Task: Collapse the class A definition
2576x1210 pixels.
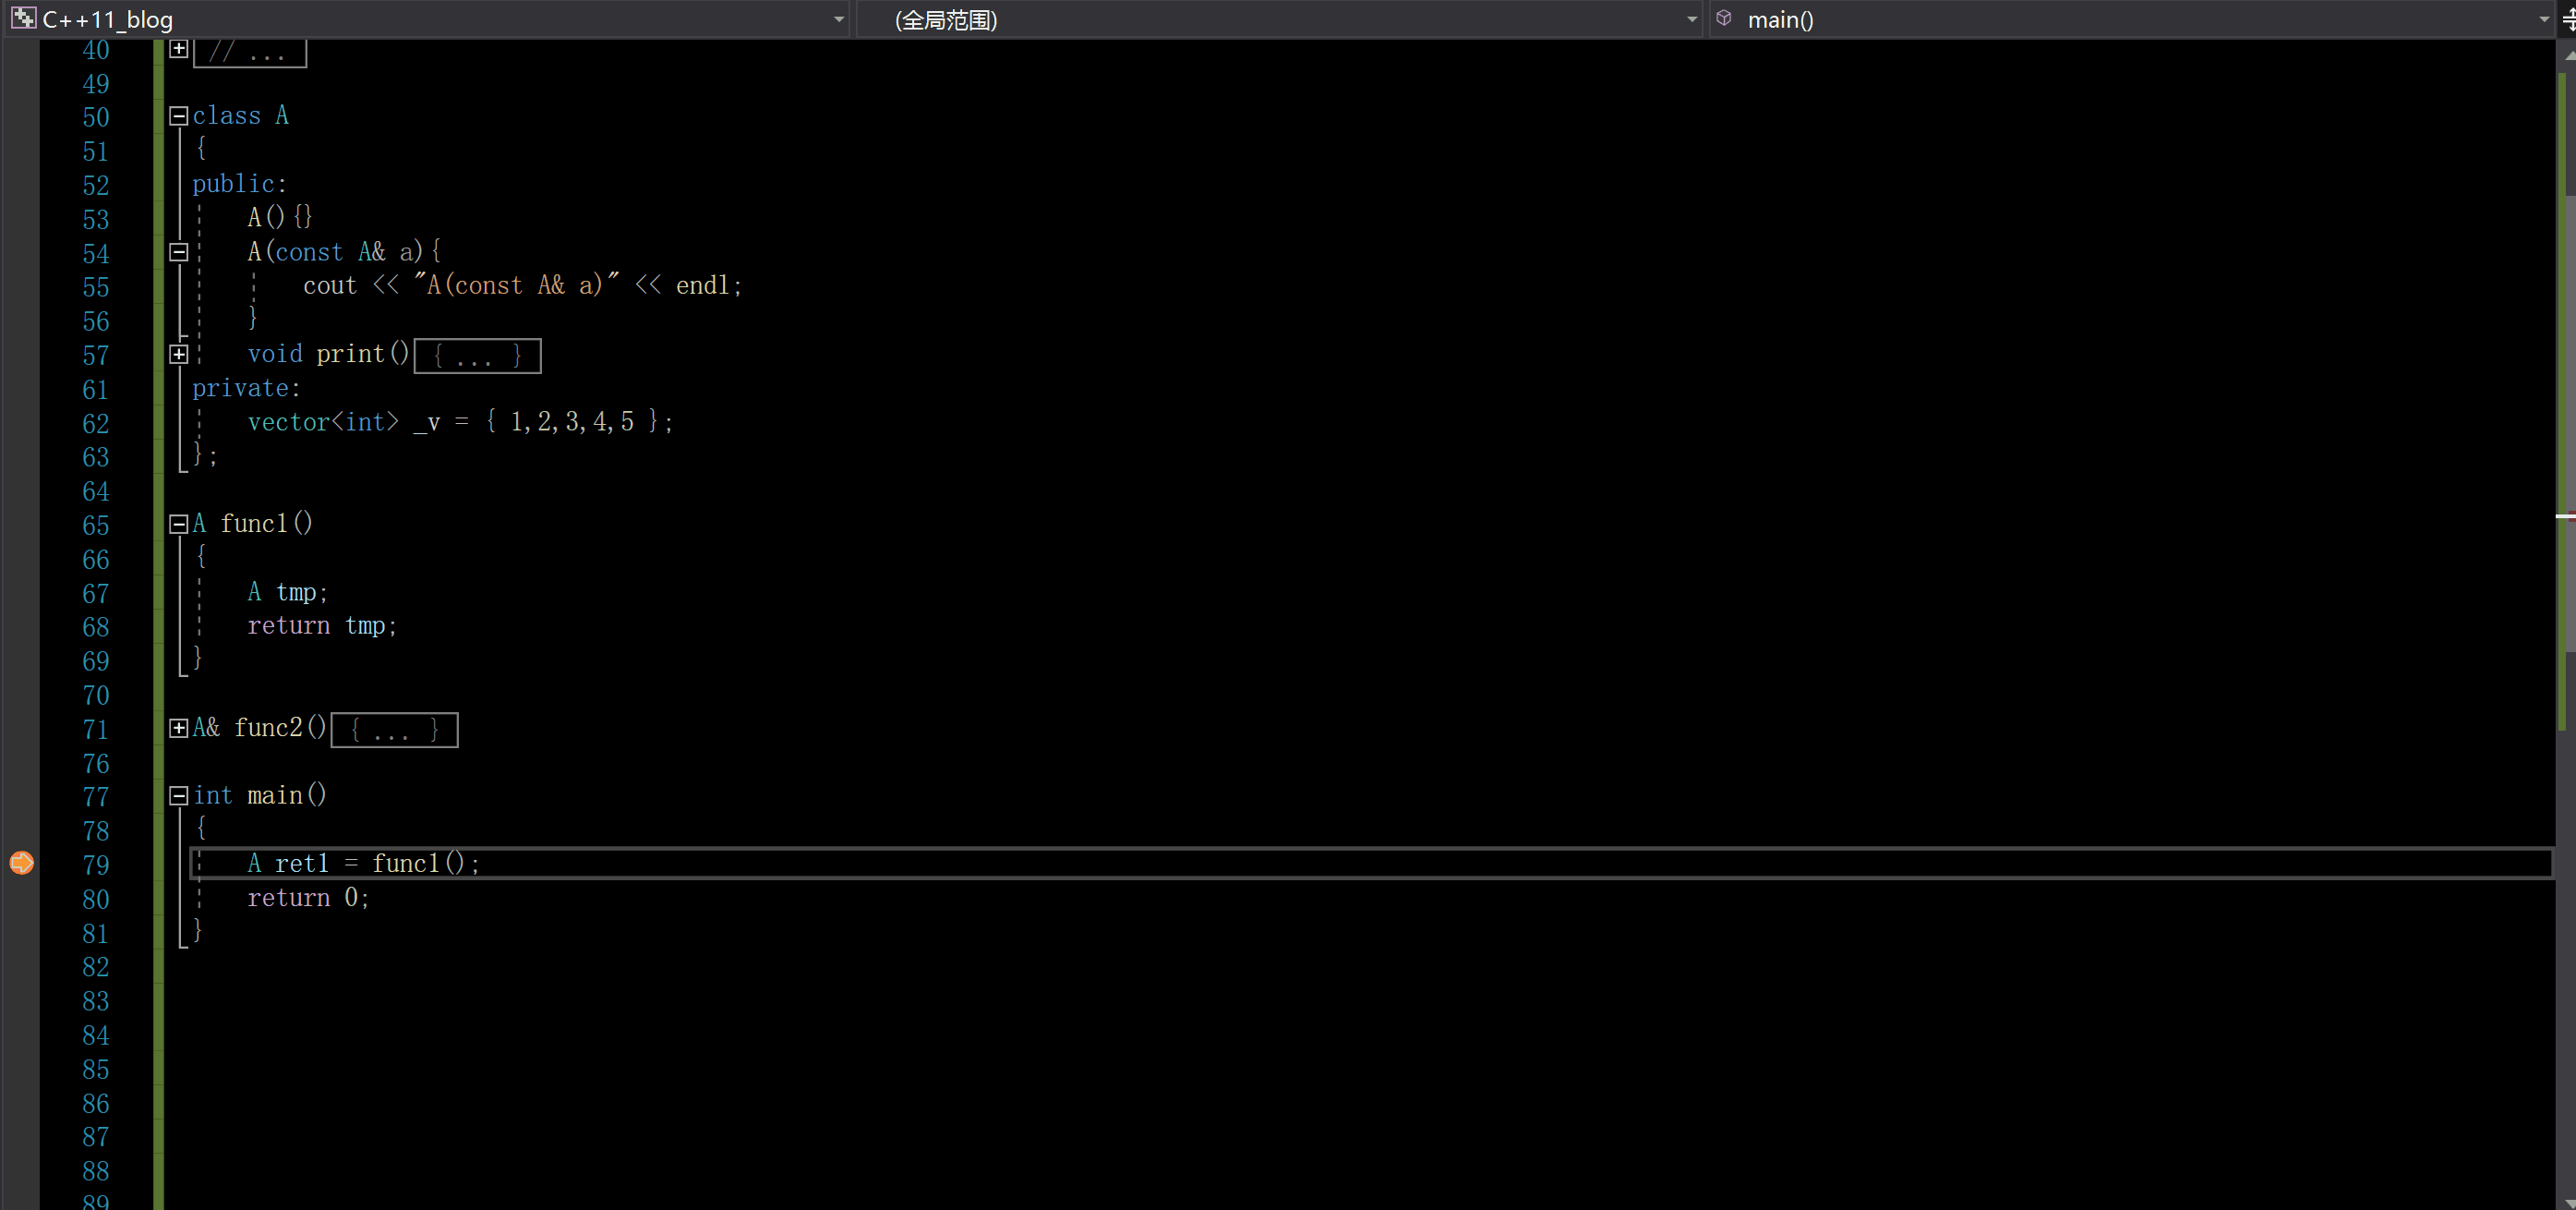Action: click(179, 116)
